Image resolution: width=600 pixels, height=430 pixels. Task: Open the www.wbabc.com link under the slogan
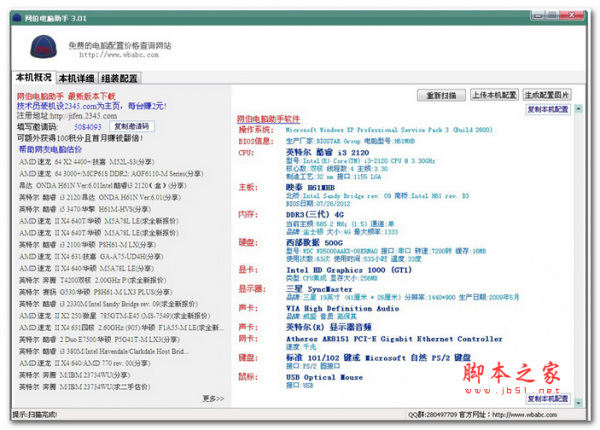119,55
